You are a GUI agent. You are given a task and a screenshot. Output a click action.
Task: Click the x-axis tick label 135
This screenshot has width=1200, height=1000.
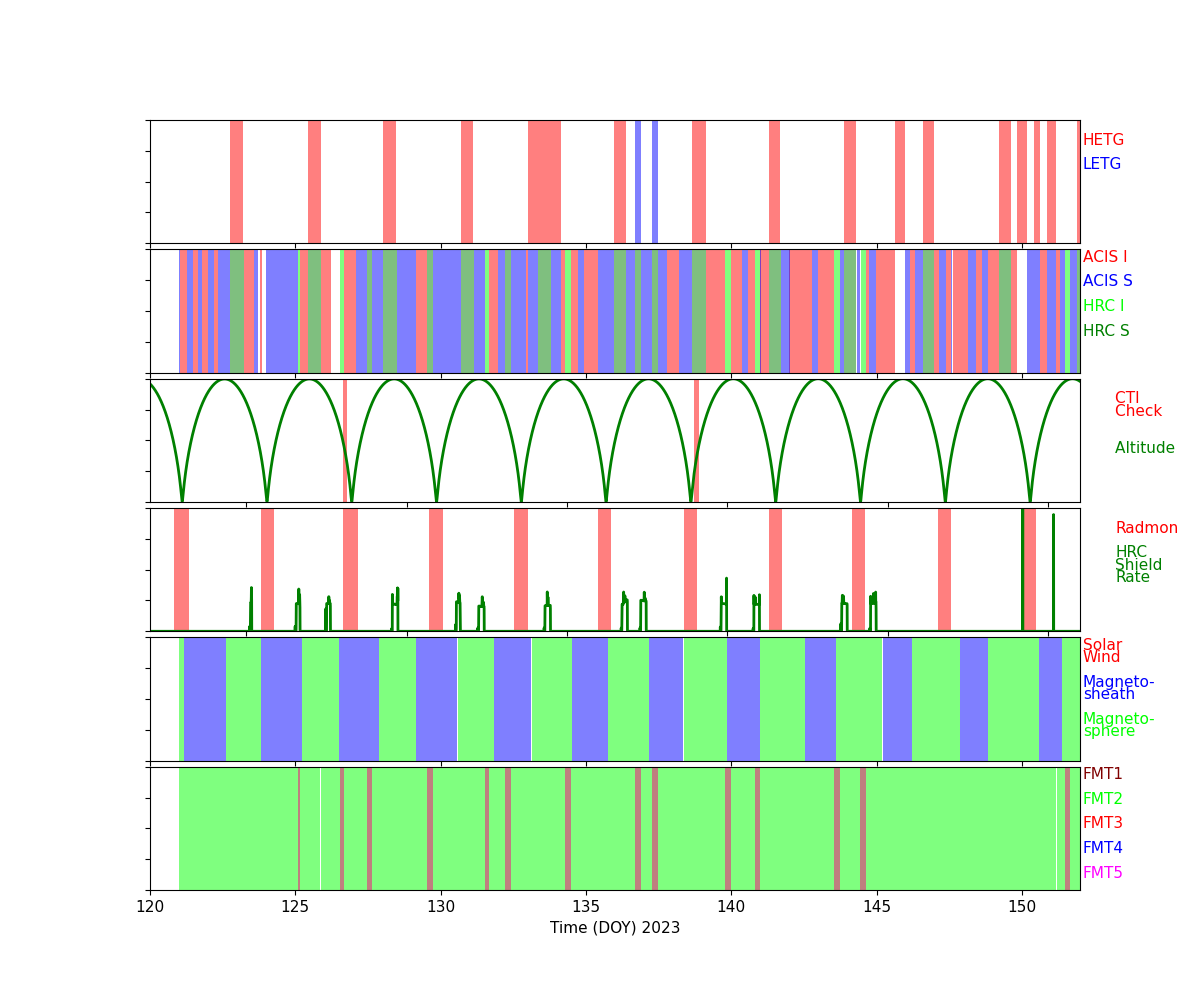pyautogui.click(x=585, y=907)
